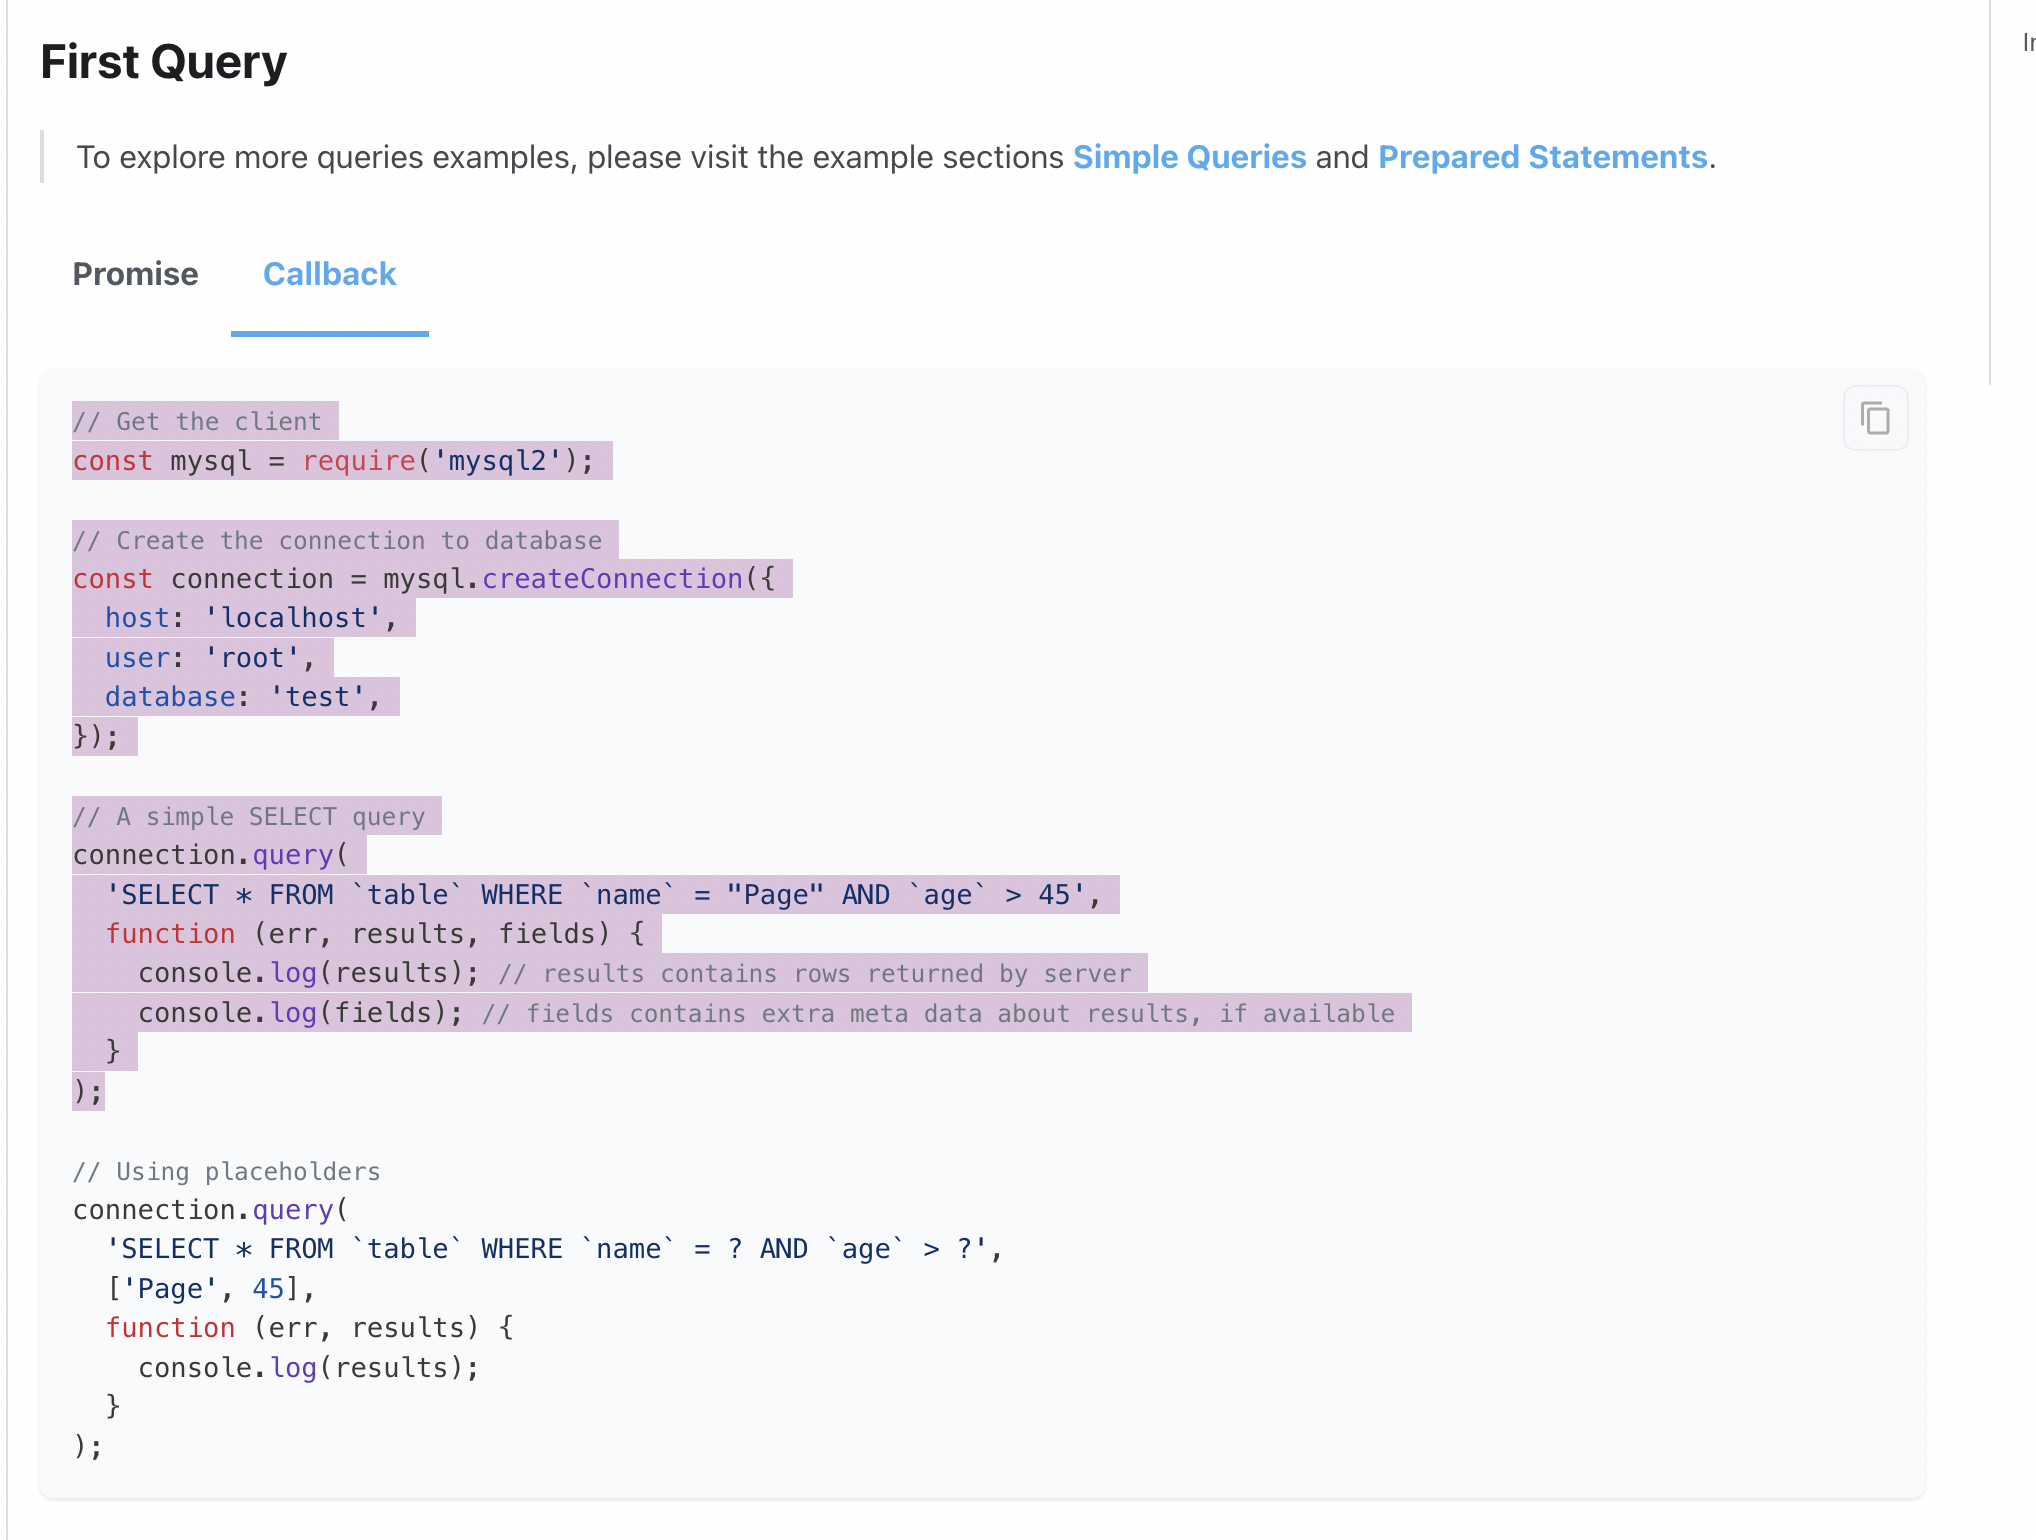The width and height of the screenshot is (2036, 1540).
Task: Click the SELECT statement with "Page" string
Action: (602, 895)
